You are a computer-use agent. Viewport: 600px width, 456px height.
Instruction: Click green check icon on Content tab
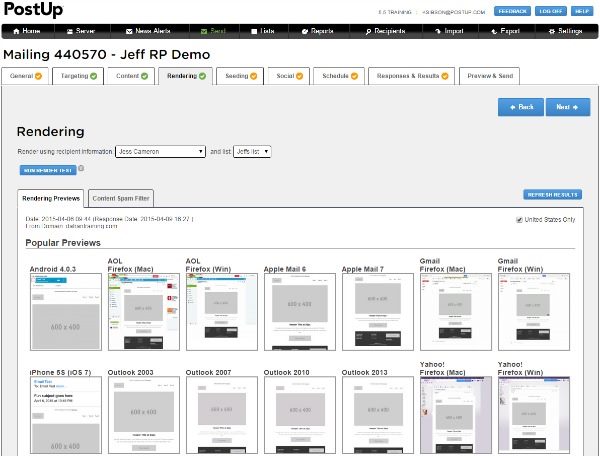tap(144, 76)
